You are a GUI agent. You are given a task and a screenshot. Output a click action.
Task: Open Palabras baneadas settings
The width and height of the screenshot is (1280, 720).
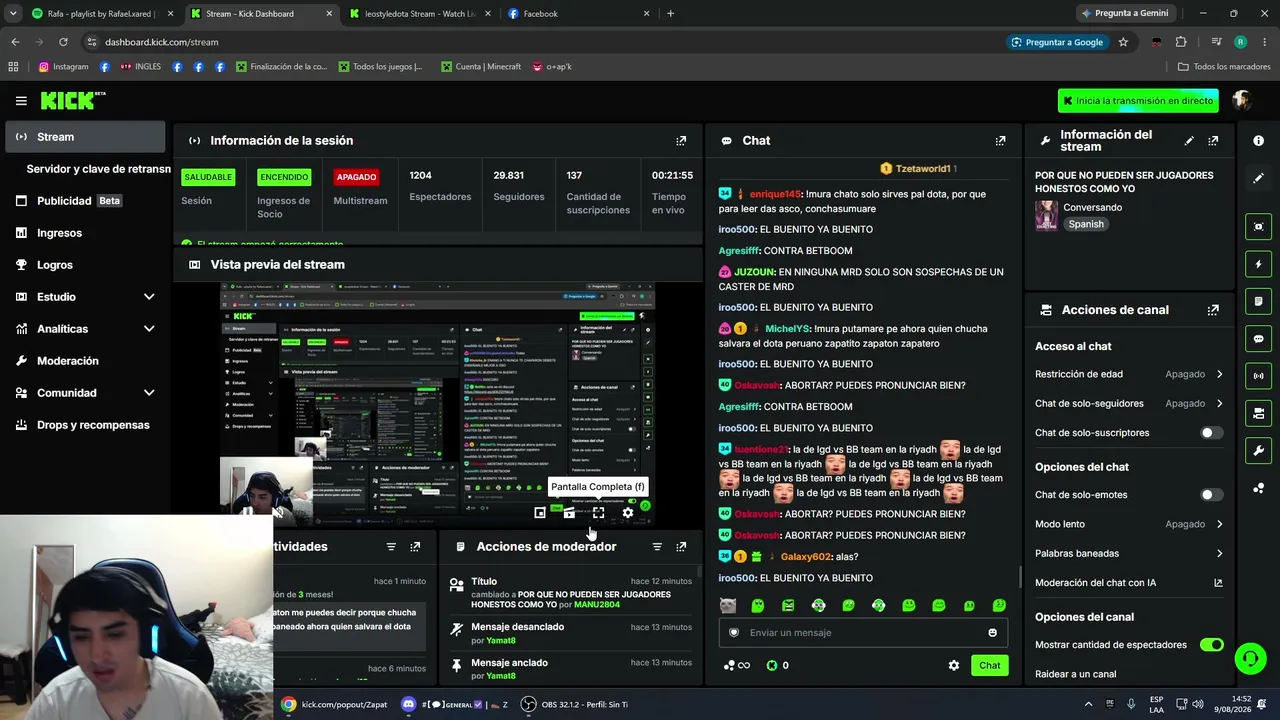click(x=1129, y=554)
